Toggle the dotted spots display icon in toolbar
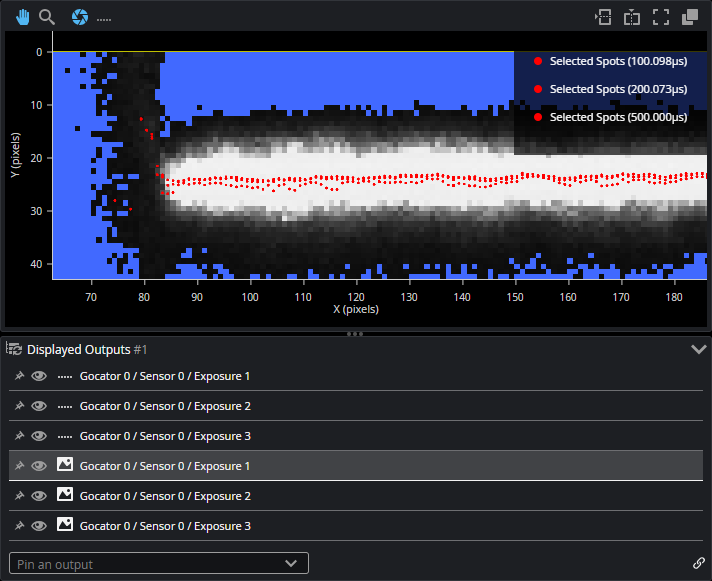The width and height of the screenshot is (712, 581). [103, 18]
